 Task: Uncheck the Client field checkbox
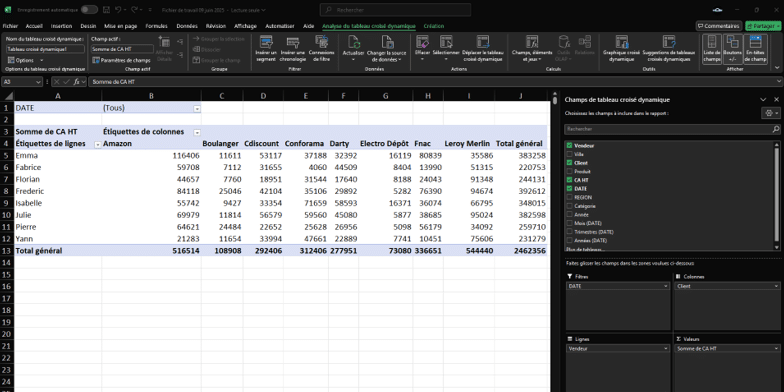coord(570,162)
